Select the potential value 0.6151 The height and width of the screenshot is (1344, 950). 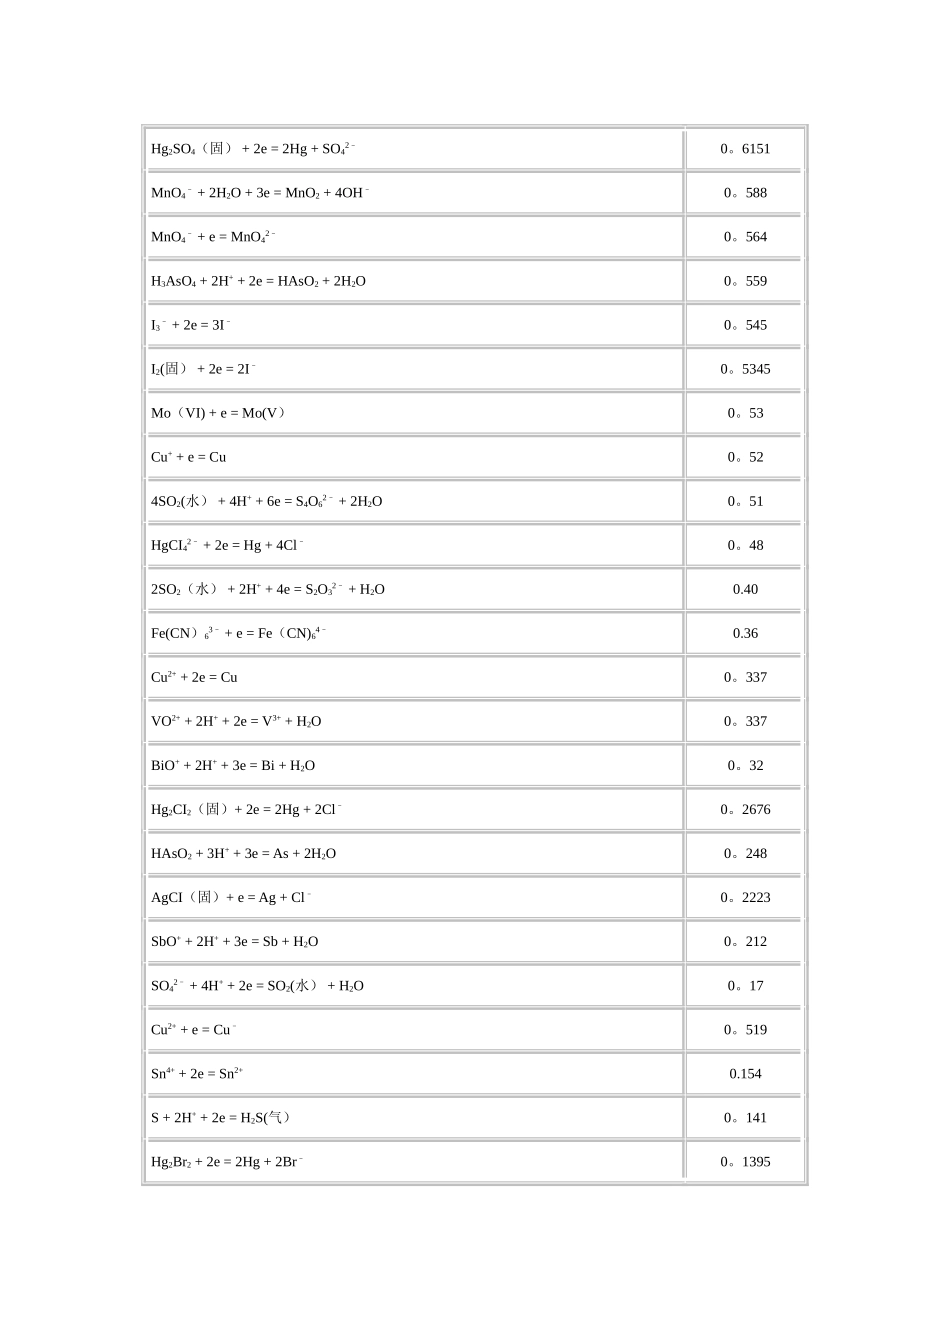(x=745, y=149)
